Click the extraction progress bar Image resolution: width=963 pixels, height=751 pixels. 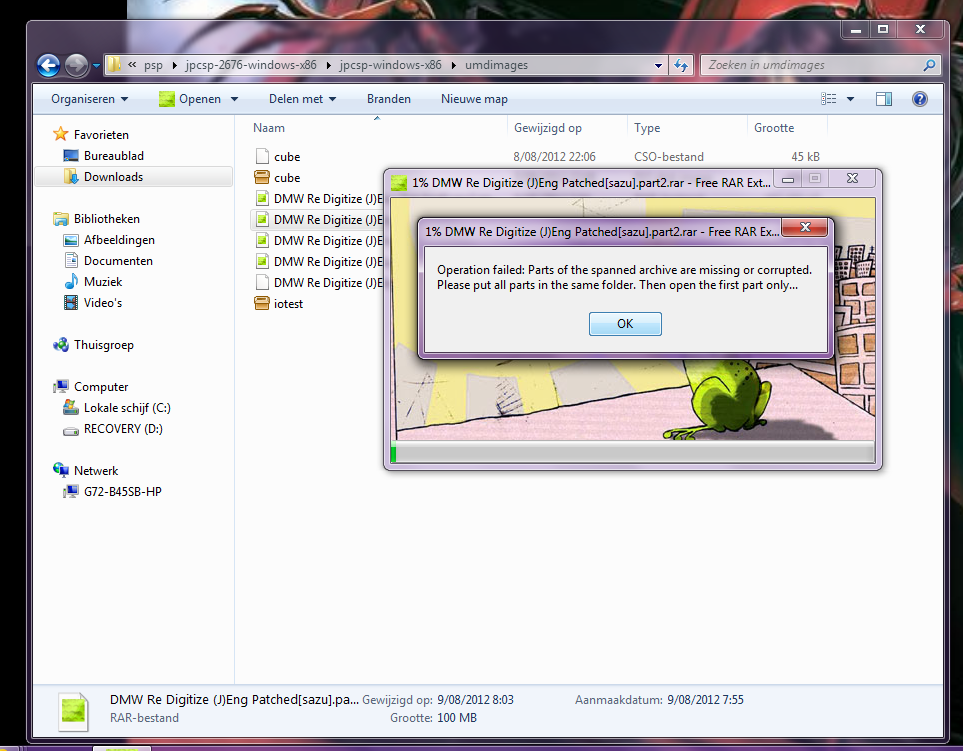(633, 453)
